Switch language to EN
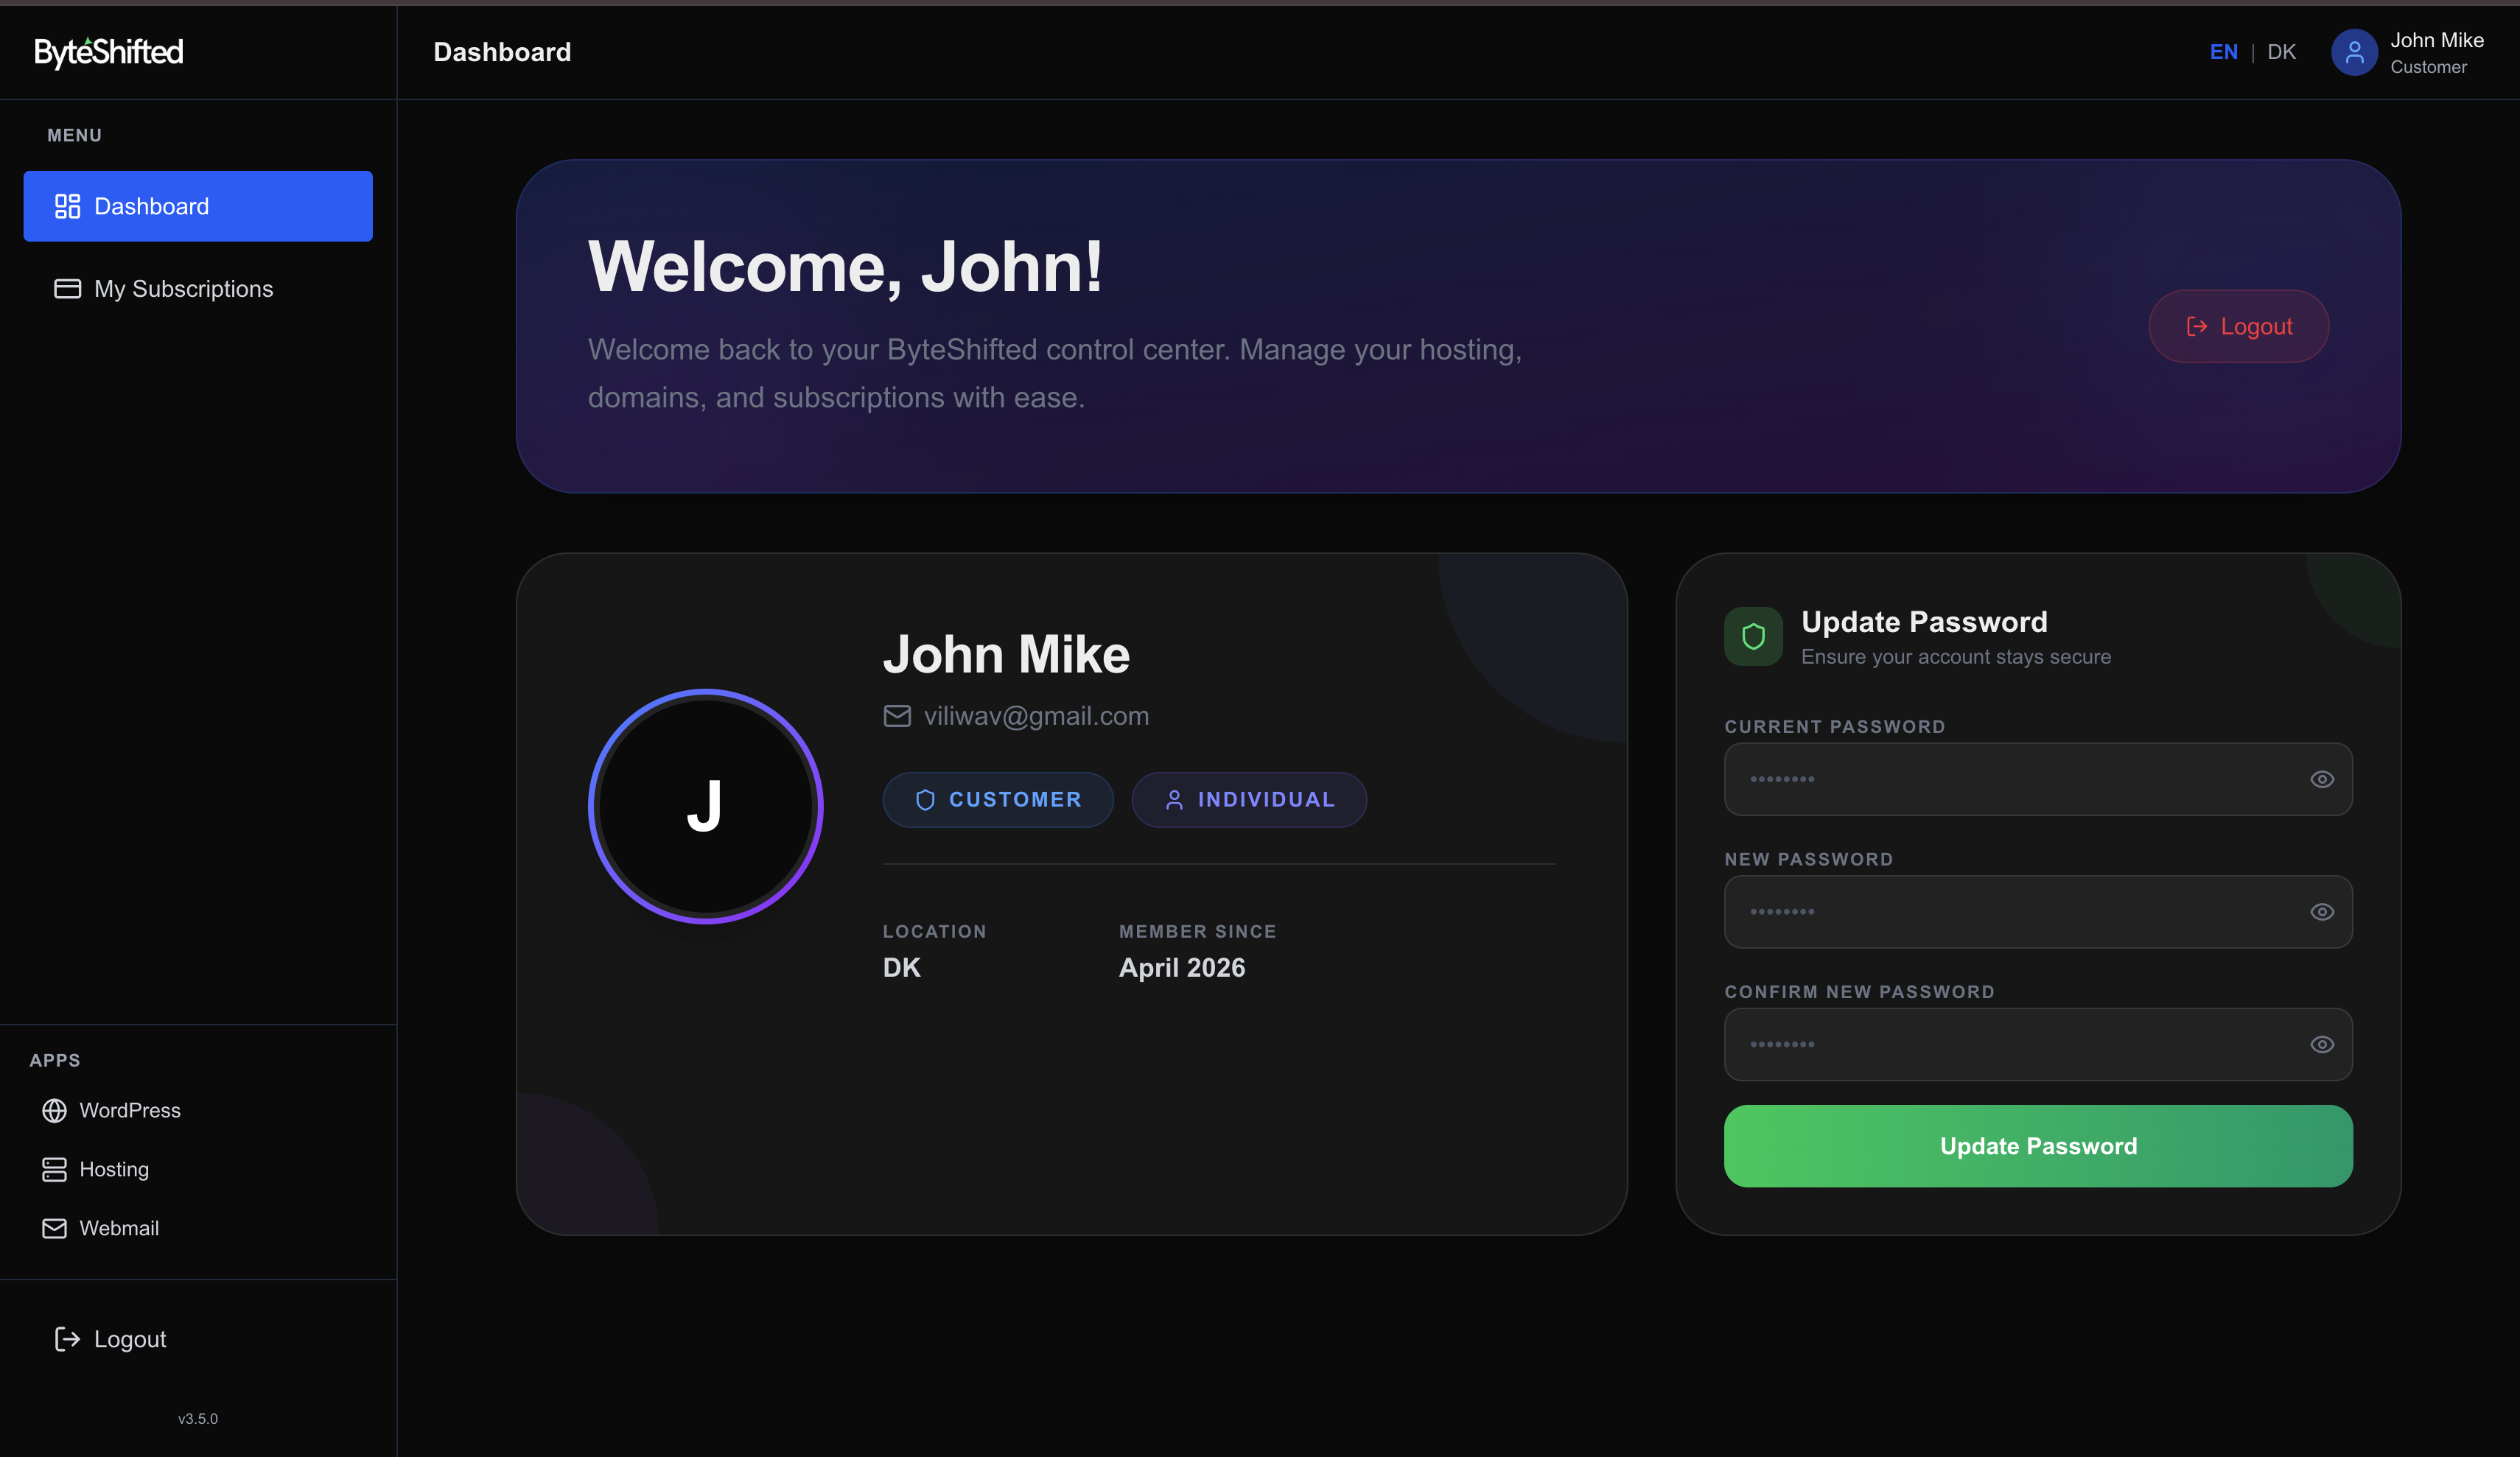This screenshot has width=2520, height=1457. click(x=2223, y=52)
